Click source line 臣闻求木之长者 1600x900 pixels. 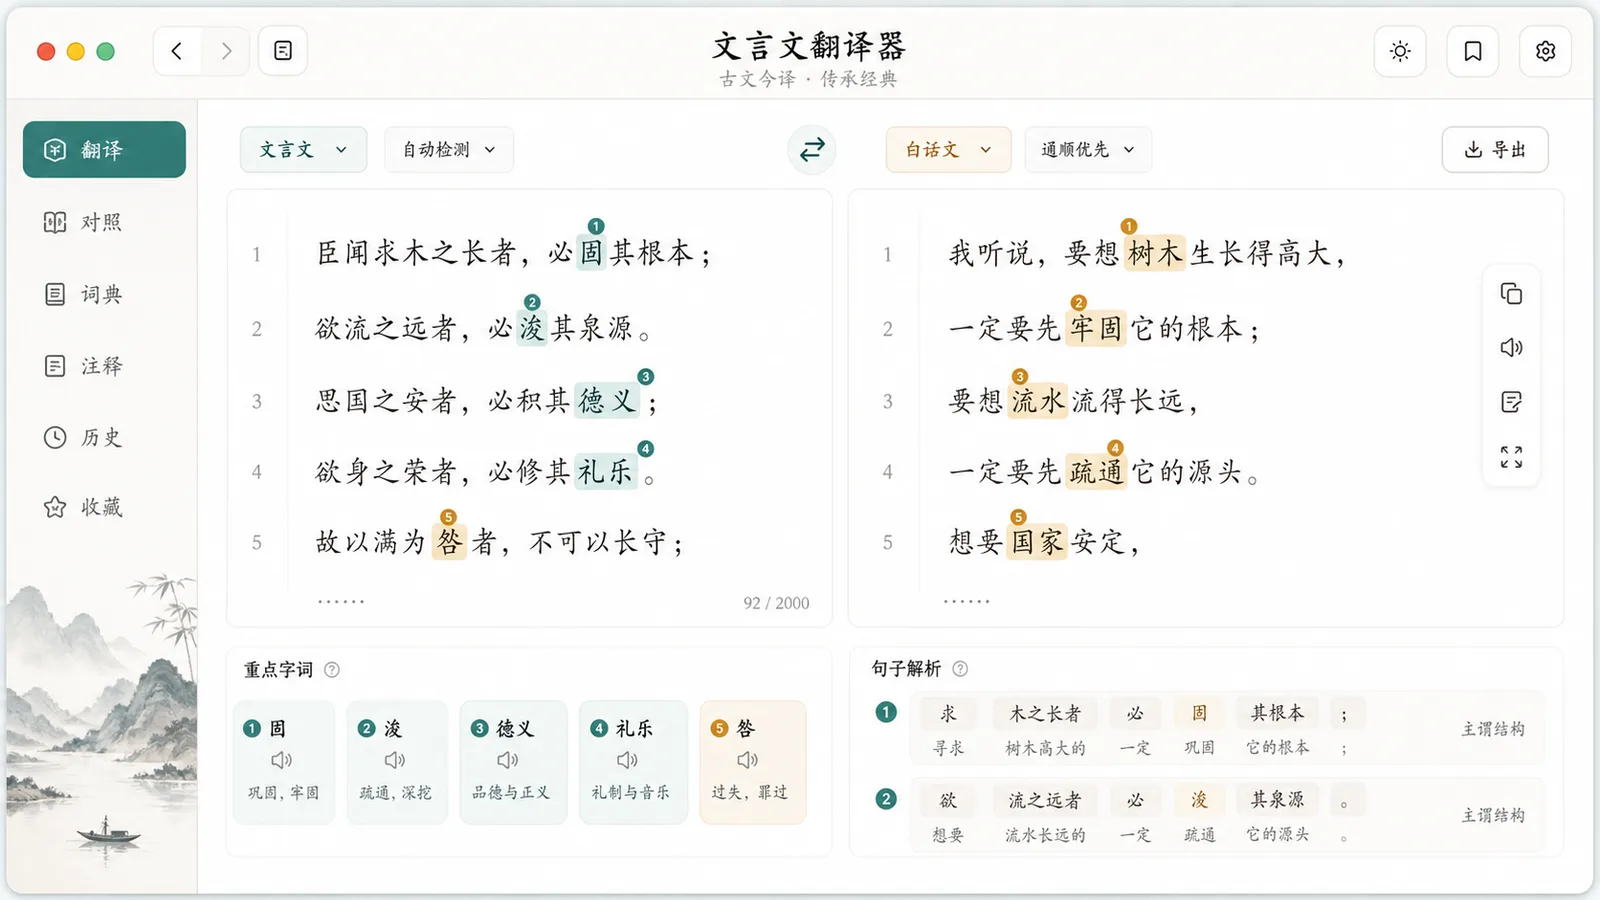[514, 253]
